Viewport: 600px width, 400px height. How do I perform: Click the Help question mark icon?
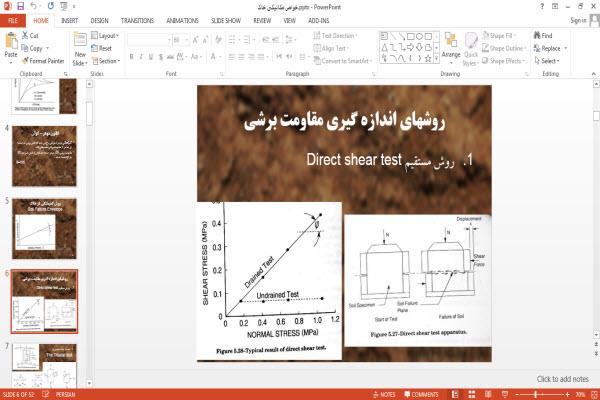[542, 7]
